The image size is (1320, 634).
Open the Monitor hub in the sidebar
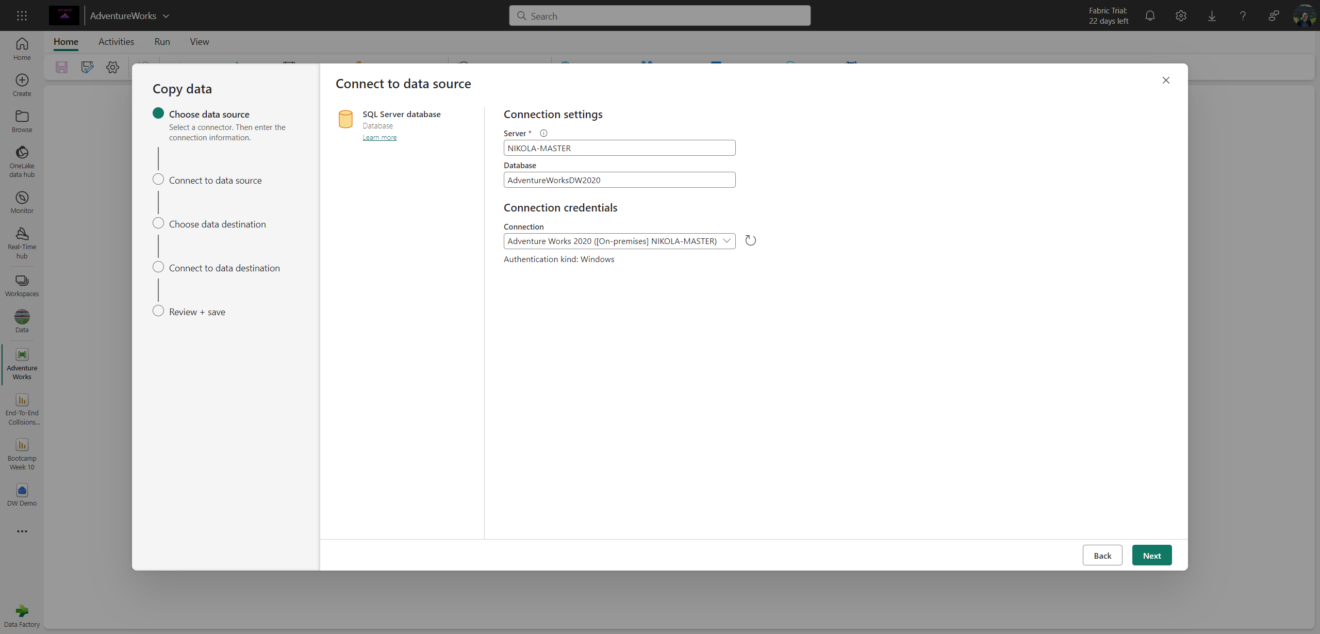click(21, 199)
